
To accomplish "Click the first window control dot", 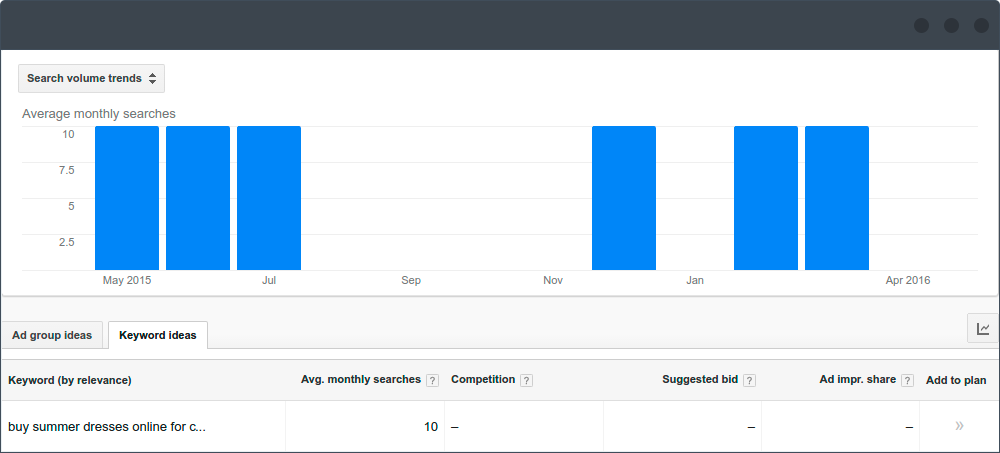I will [921, 26].
